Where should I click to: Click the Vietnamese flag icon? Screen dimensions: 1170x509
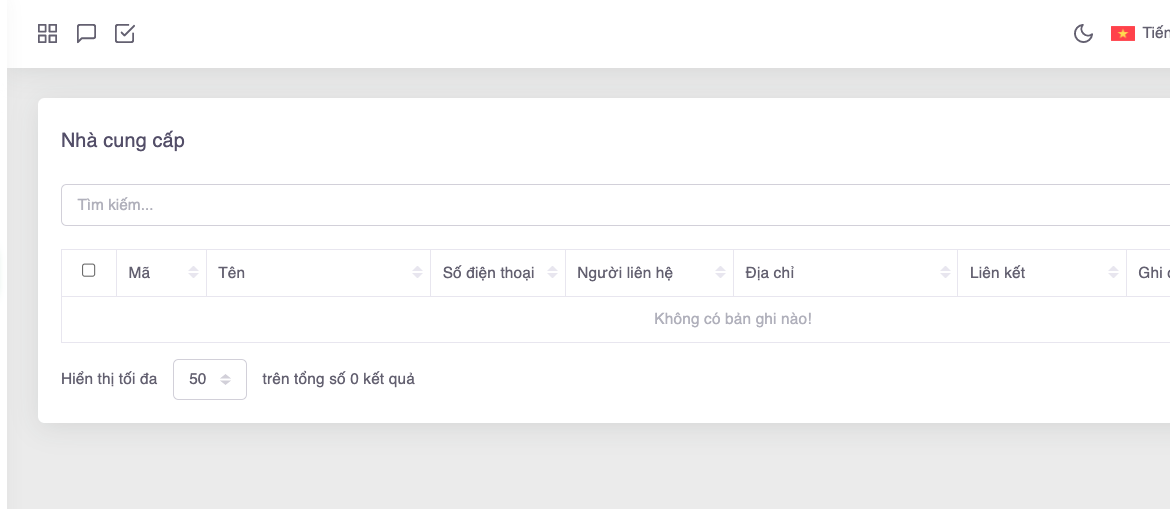(x=1122, y=34)
